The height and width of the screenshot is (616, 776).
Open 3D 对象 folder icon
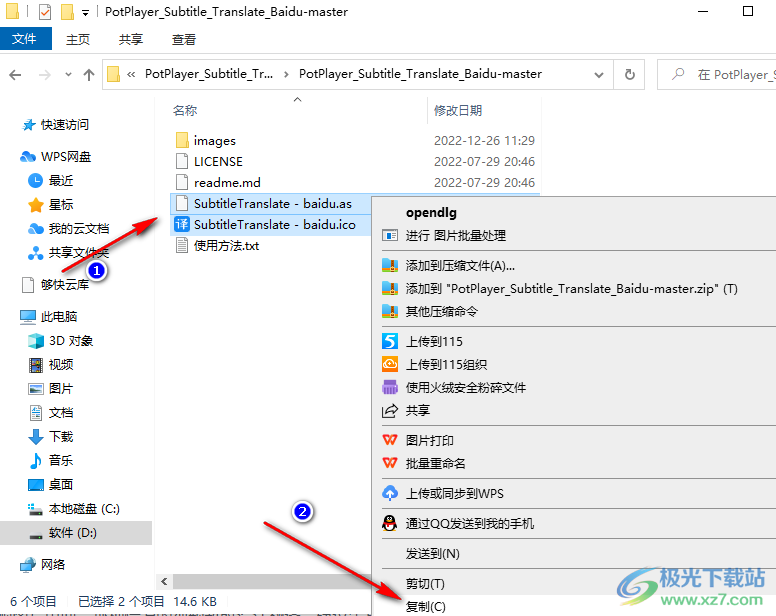pyautogui.click(x=36, y=340)
